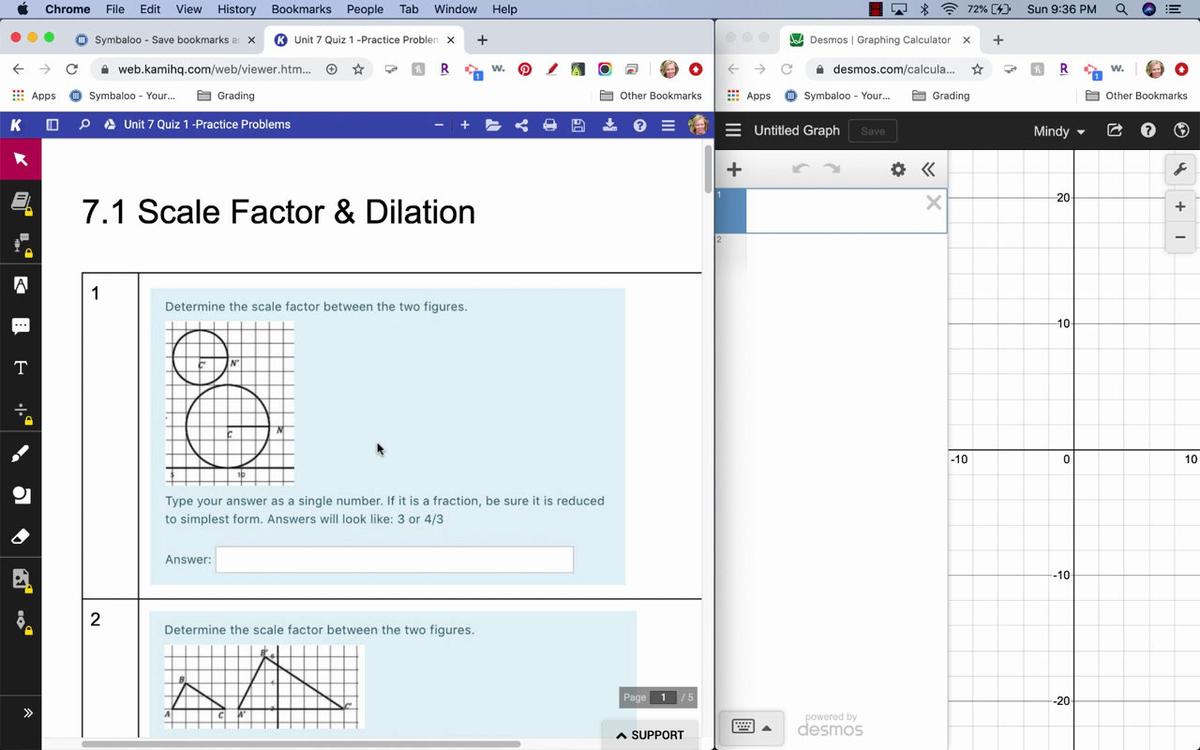This screenshot has width=1200, height=750.
Task: Choose the Kami drawing brush tool
Action: click(20, 454)
